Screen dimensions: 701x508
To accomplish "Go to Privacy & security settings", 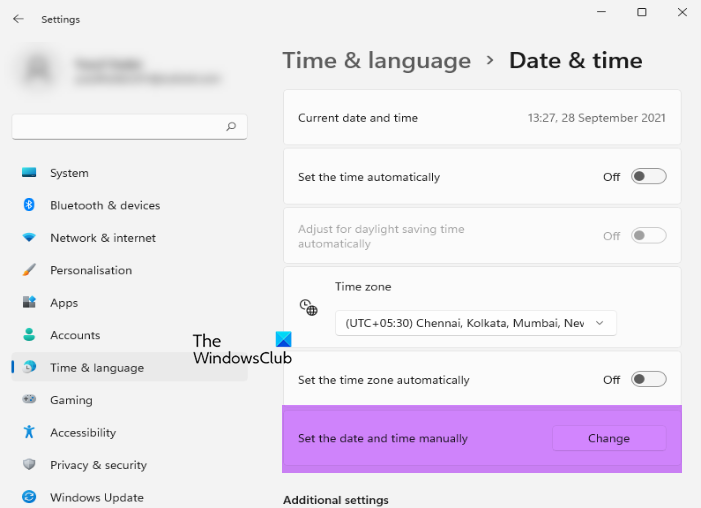I will [98, 465].
